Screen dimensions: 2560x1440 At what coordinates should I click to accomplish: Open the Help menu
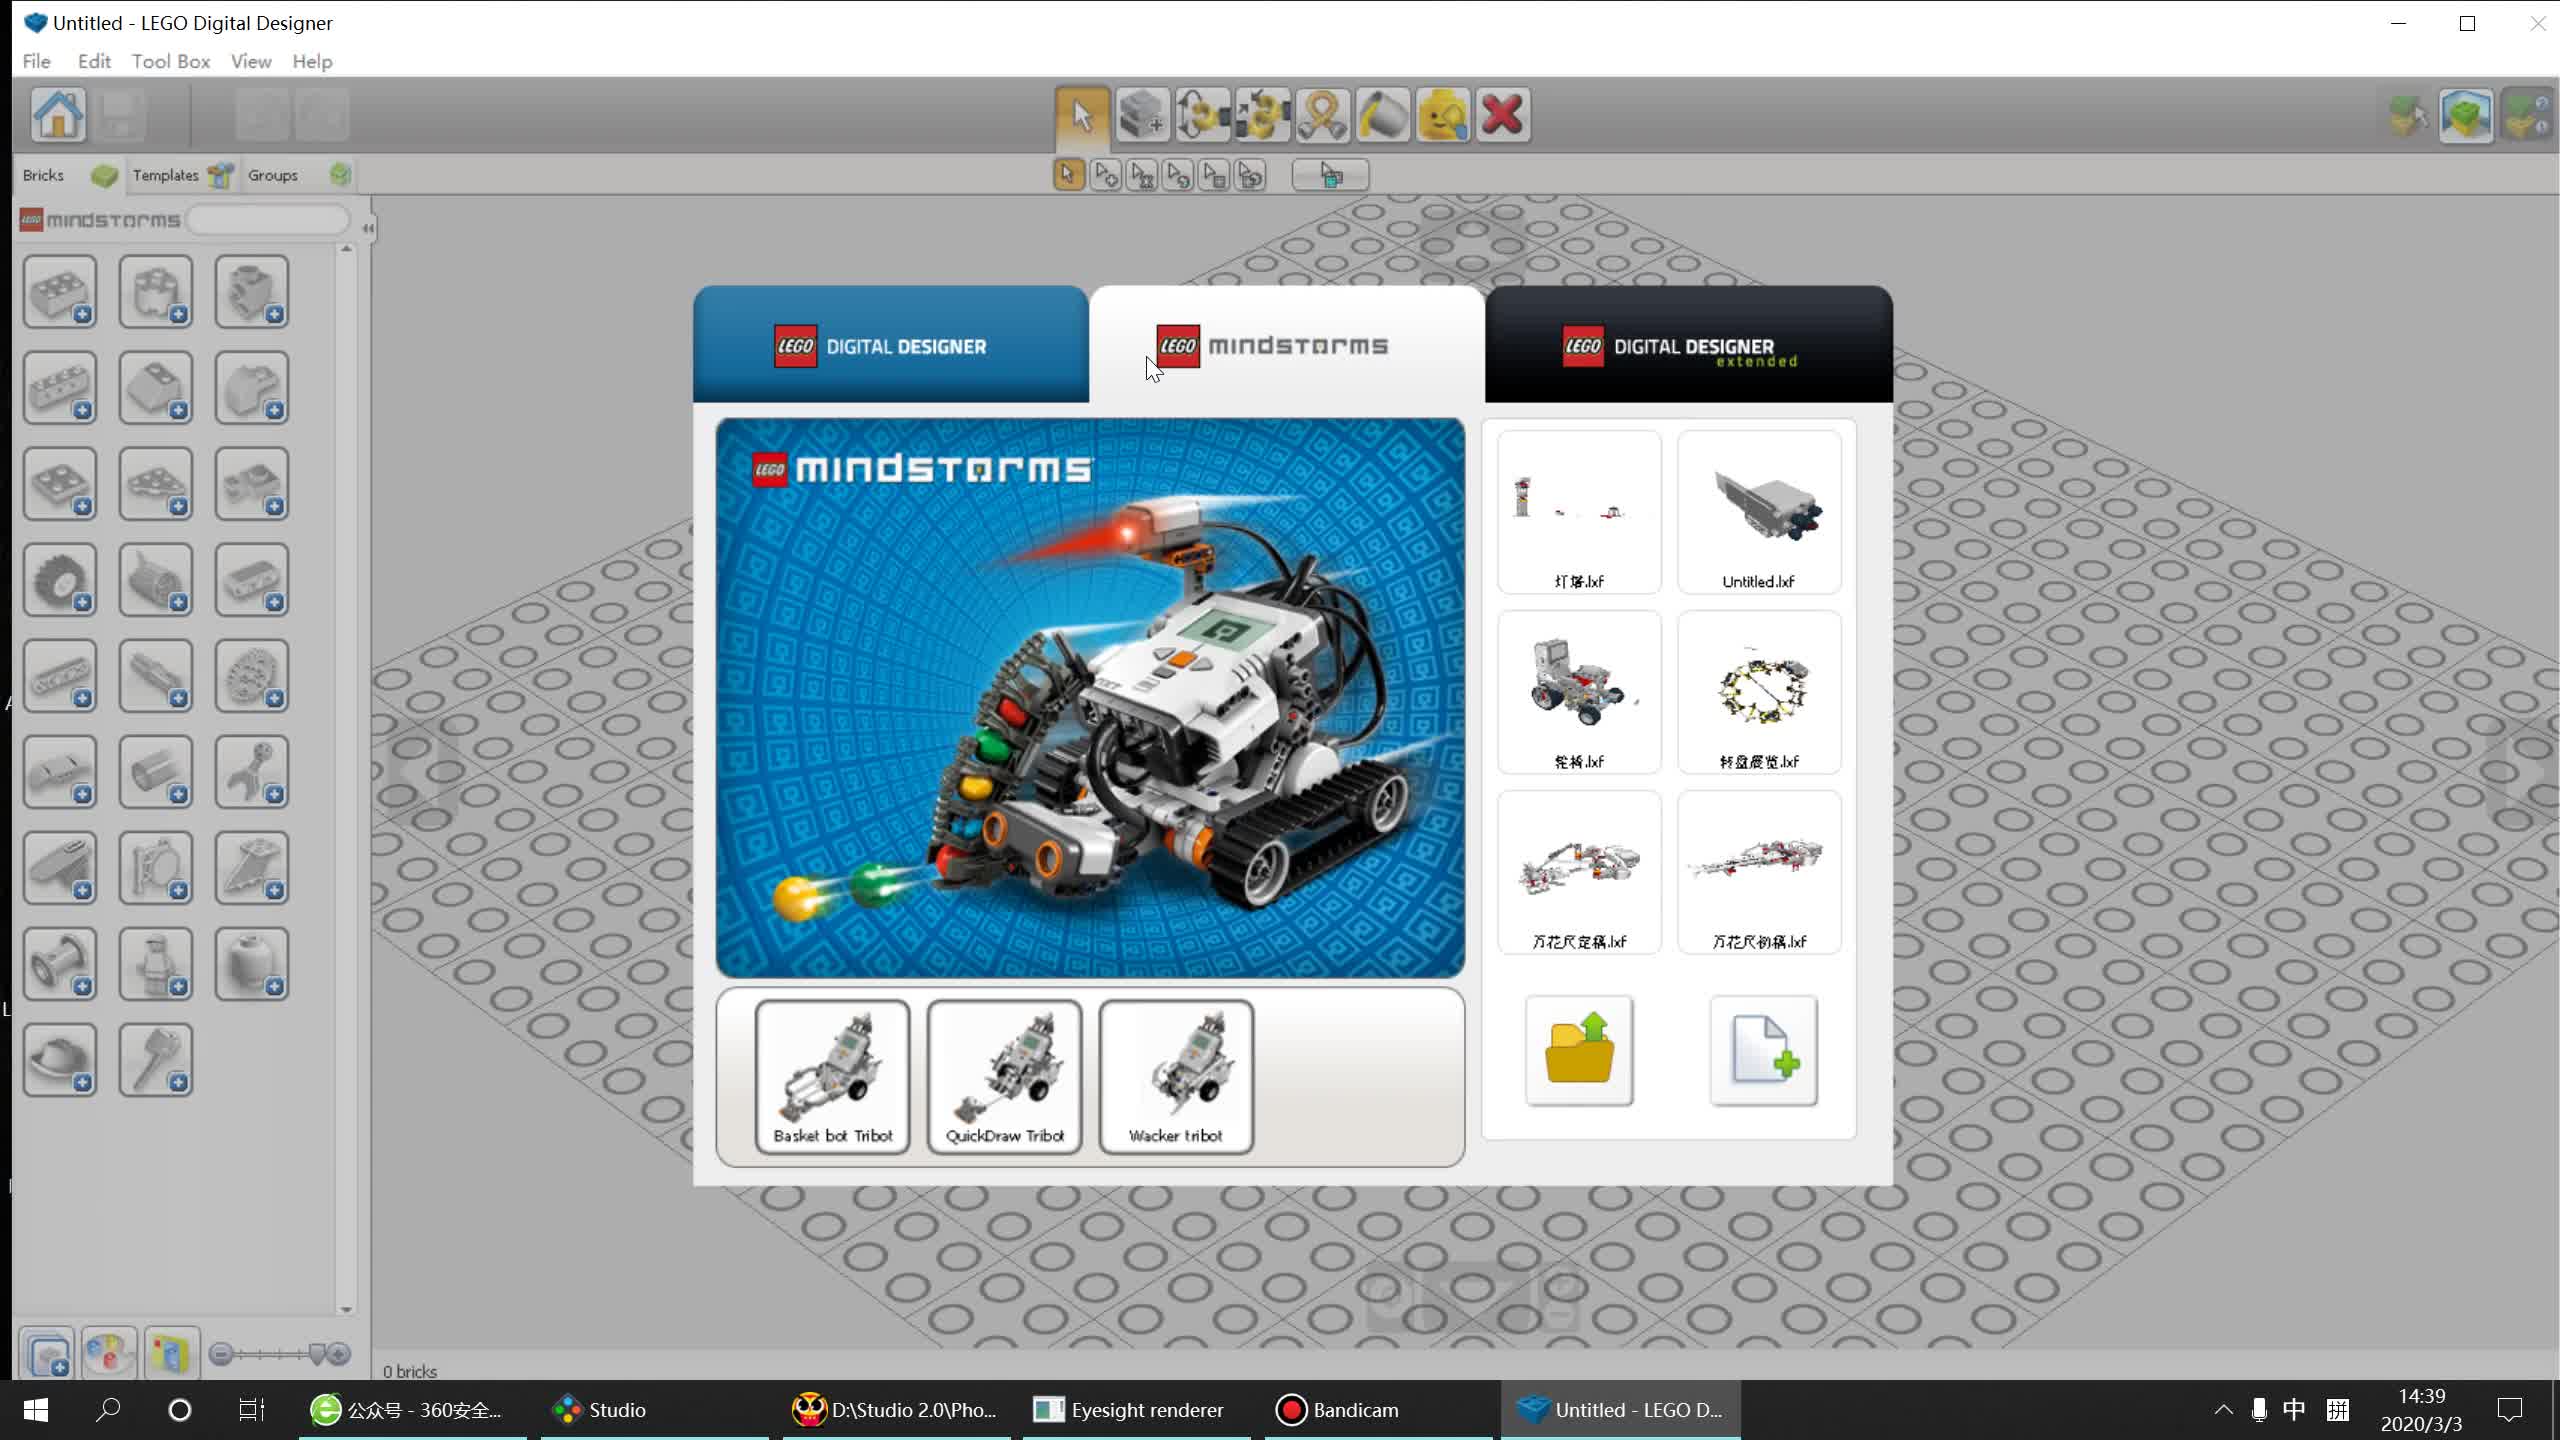pos(312,61)
